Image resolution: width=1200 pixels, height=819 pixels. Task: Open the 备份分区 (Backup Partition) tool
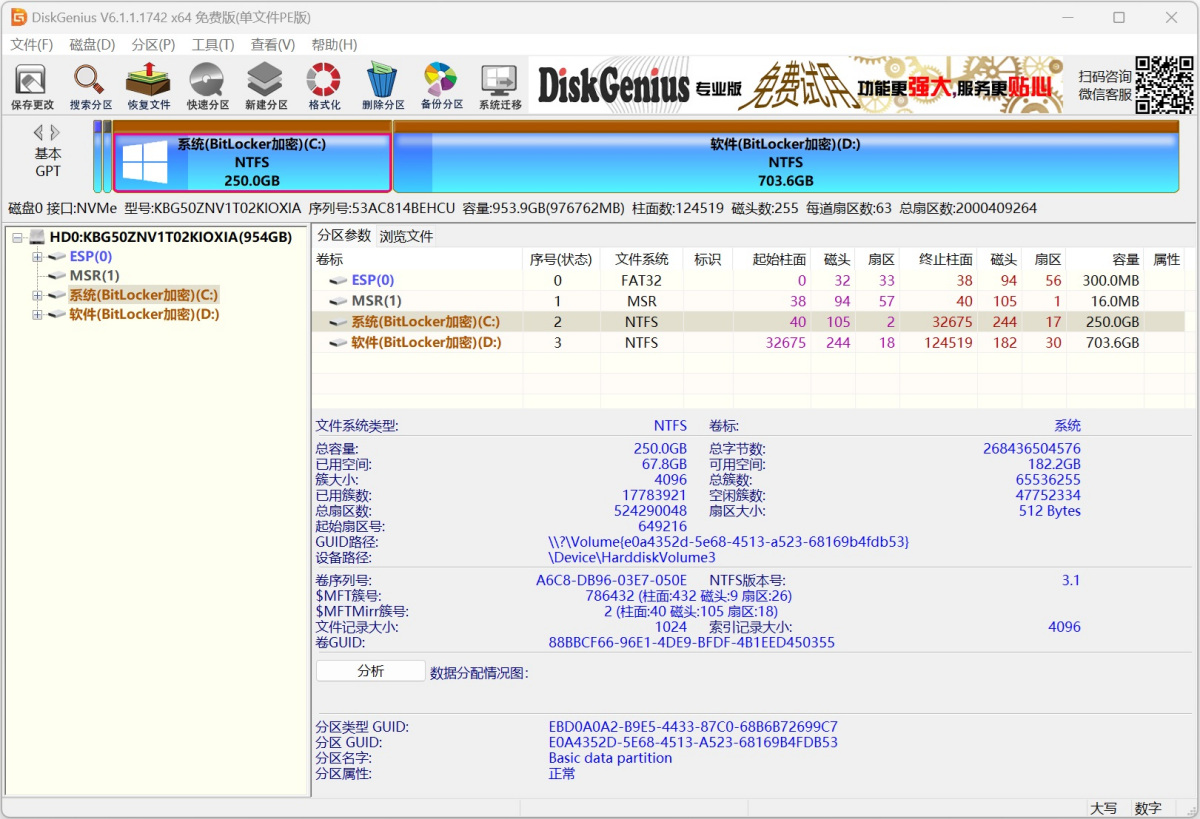[440, 85]
